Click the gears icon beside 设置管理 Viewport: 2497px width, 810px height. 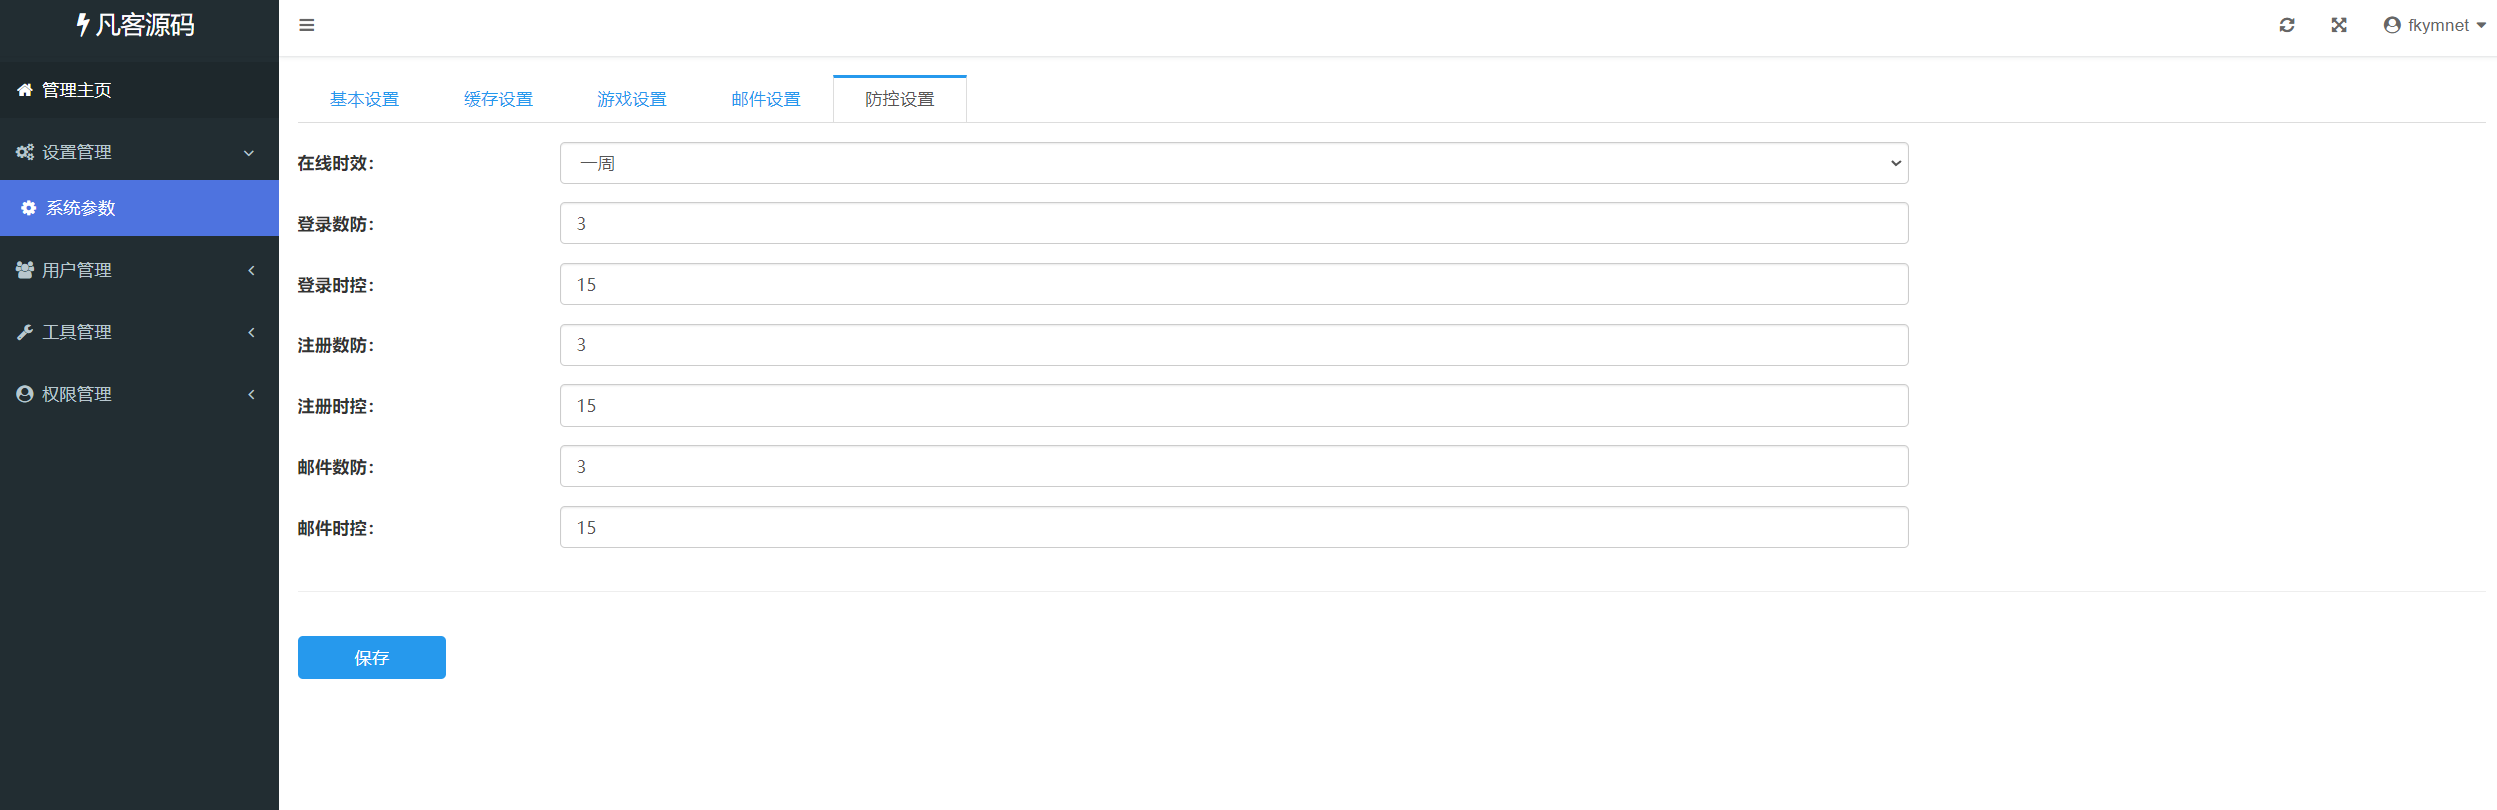coord(25,152)
